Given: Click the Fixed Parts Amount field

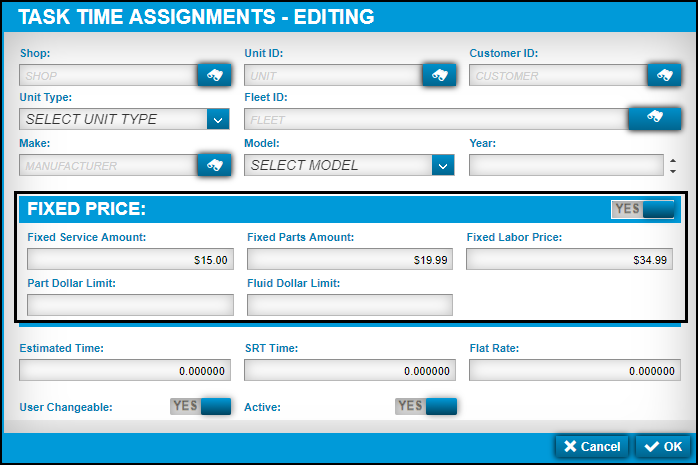Looking at the screenshot, I should (350, 260).
